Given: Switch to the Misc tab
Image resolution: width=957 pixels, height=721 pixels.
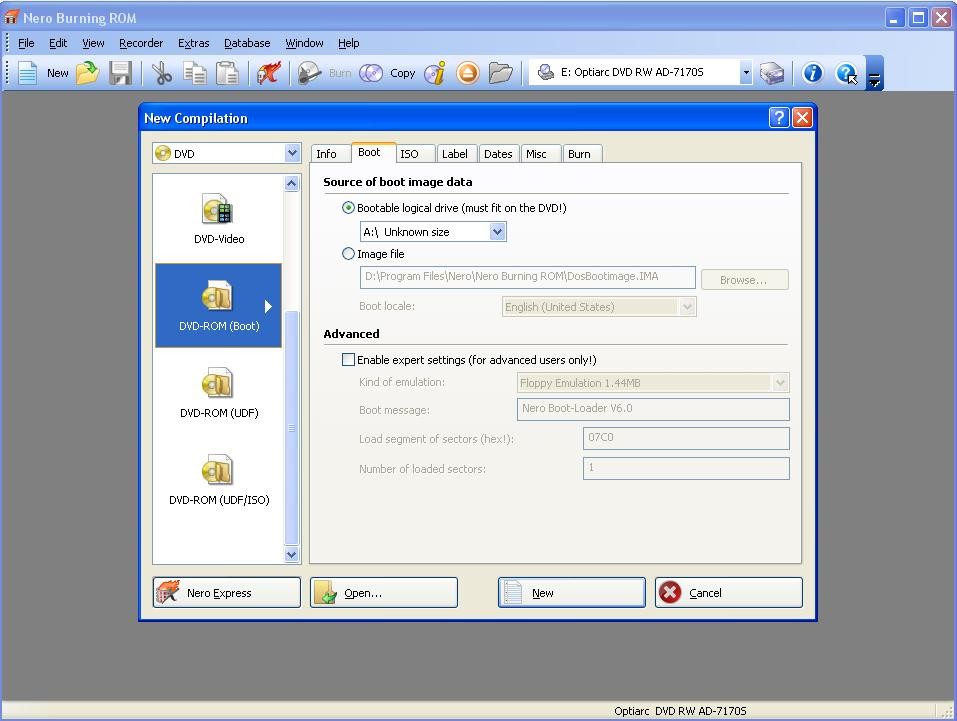Looking at the screenshot, I should coord(541,154).
